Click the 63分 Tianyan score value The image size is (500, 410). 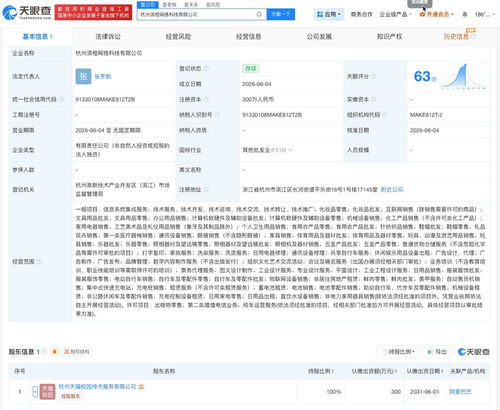click(425, 76)
